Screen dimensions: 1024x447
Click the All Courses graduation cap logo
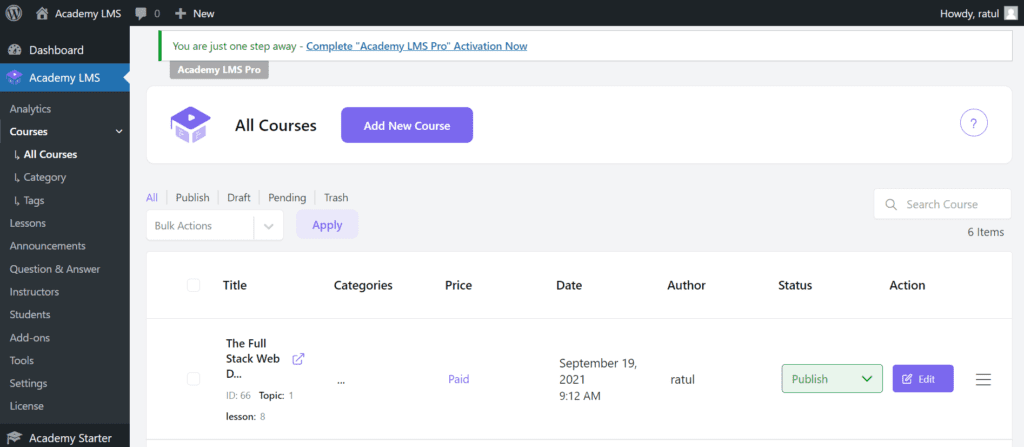[x=190, y=125]
